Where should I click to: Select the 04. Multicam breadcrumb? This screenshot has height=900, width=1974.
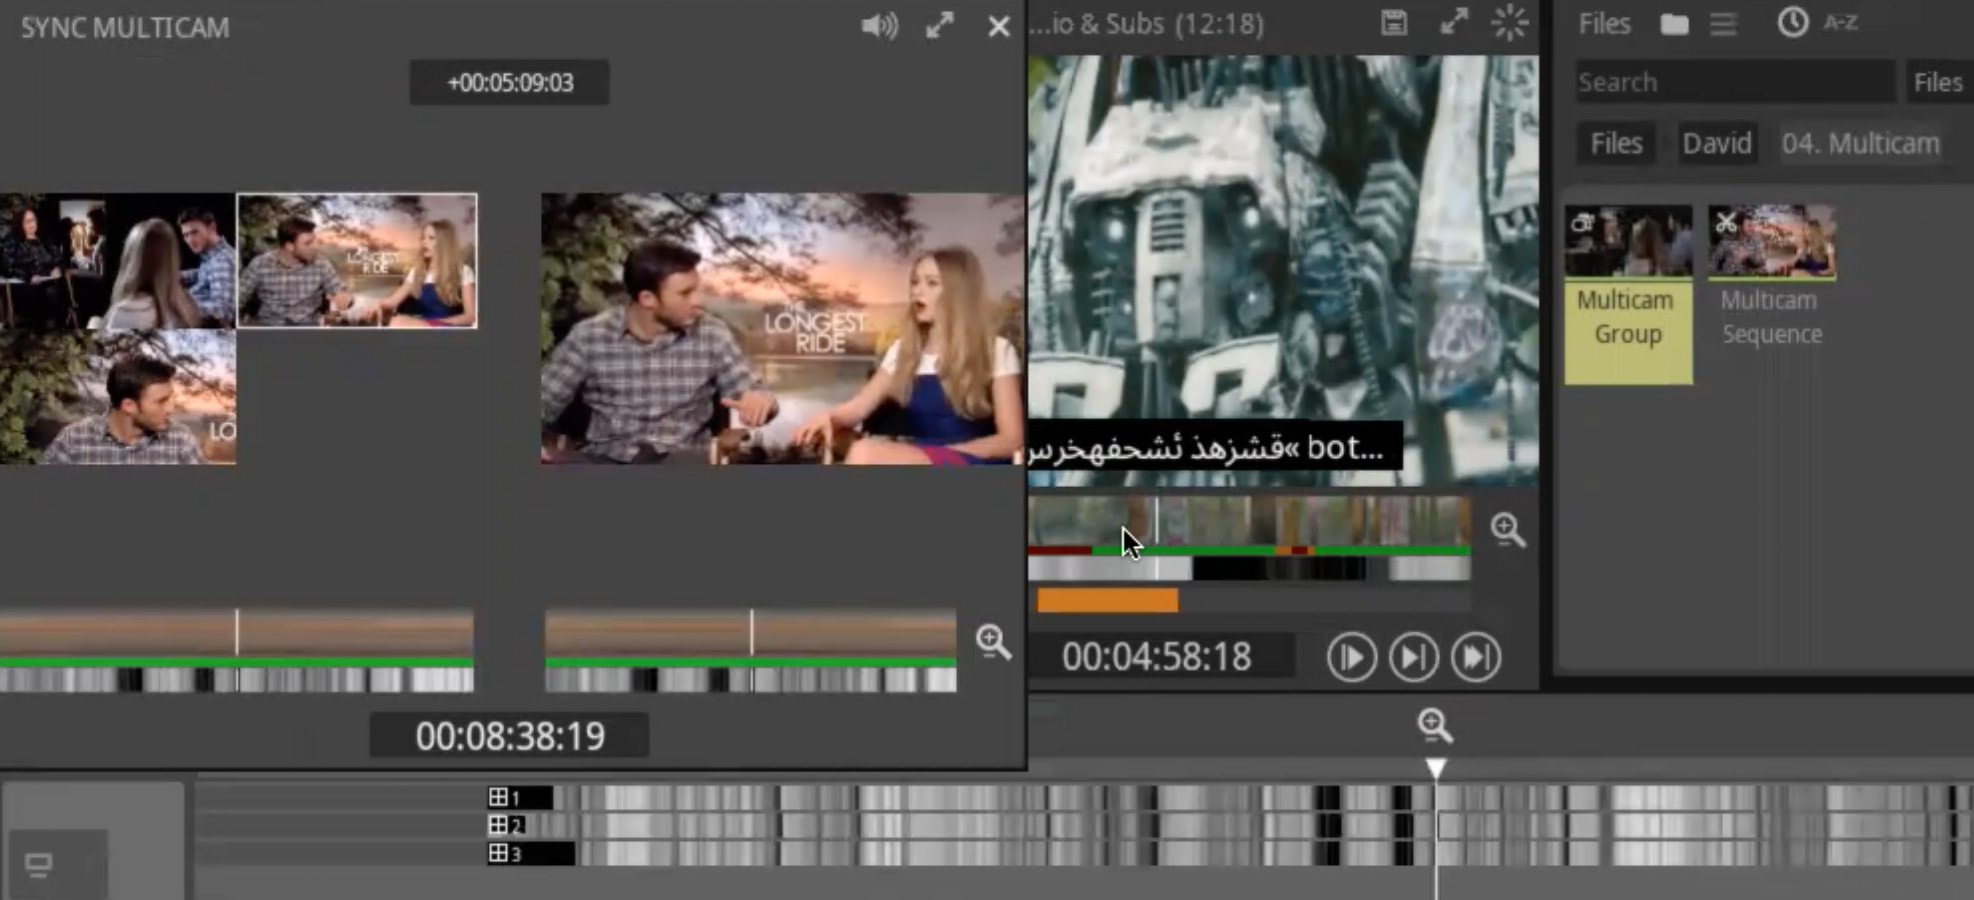(1860, 143)
